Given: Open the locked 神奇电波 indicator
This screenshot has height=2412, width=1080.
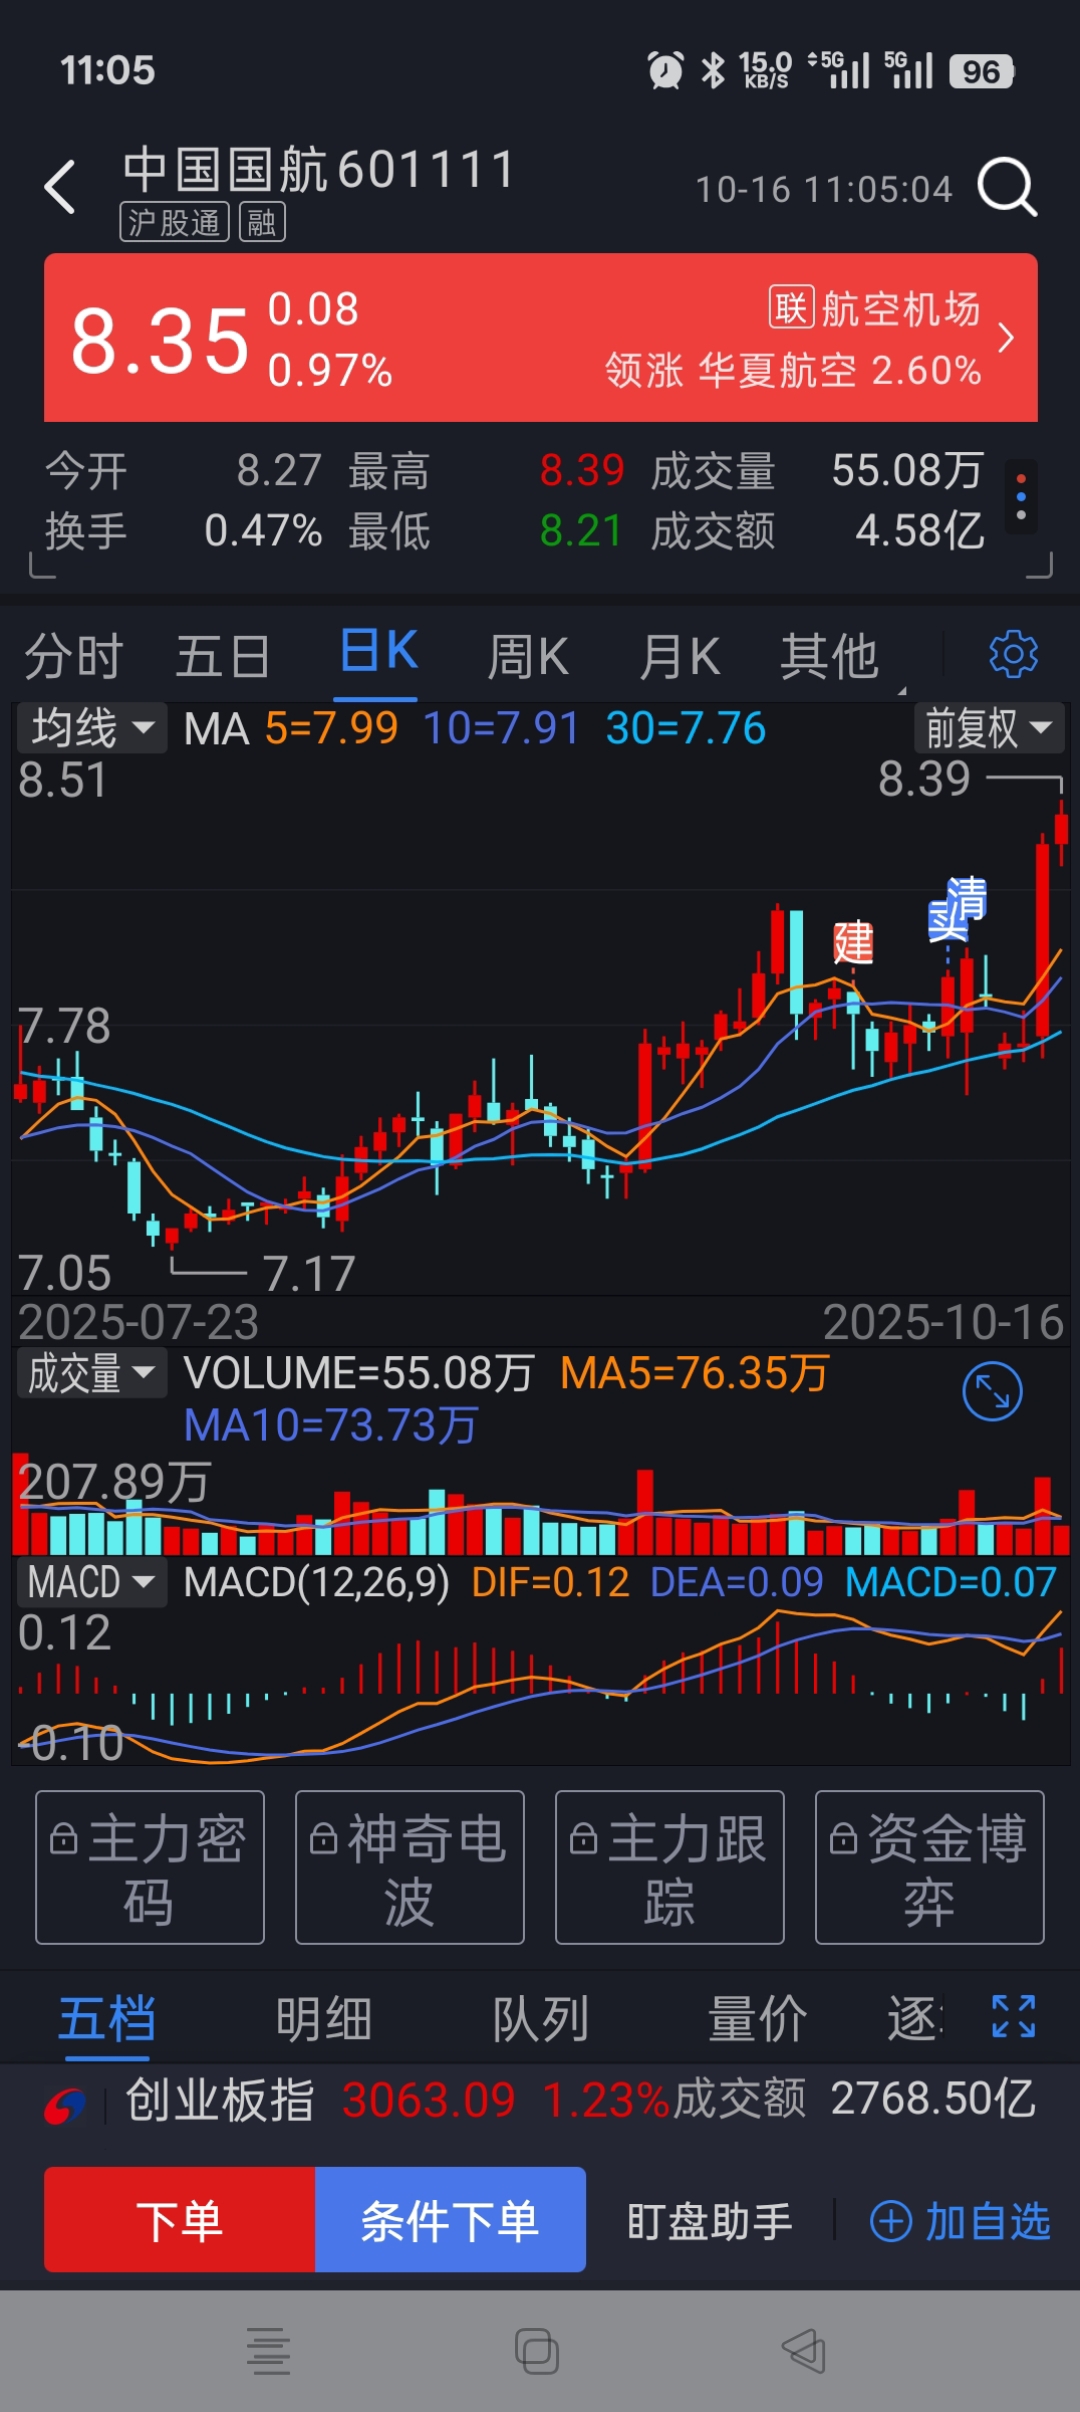Looking at the screenshot, I should tap(410, 1867).
